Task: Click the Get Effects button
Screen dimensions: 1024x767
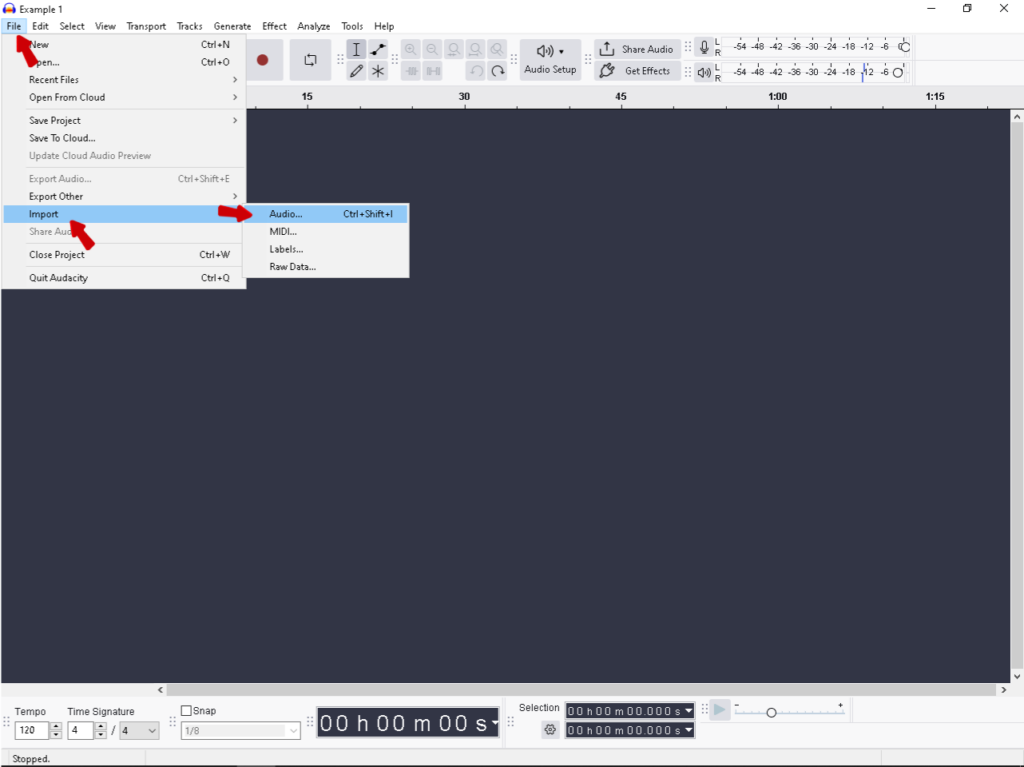Action: point(637,71)
